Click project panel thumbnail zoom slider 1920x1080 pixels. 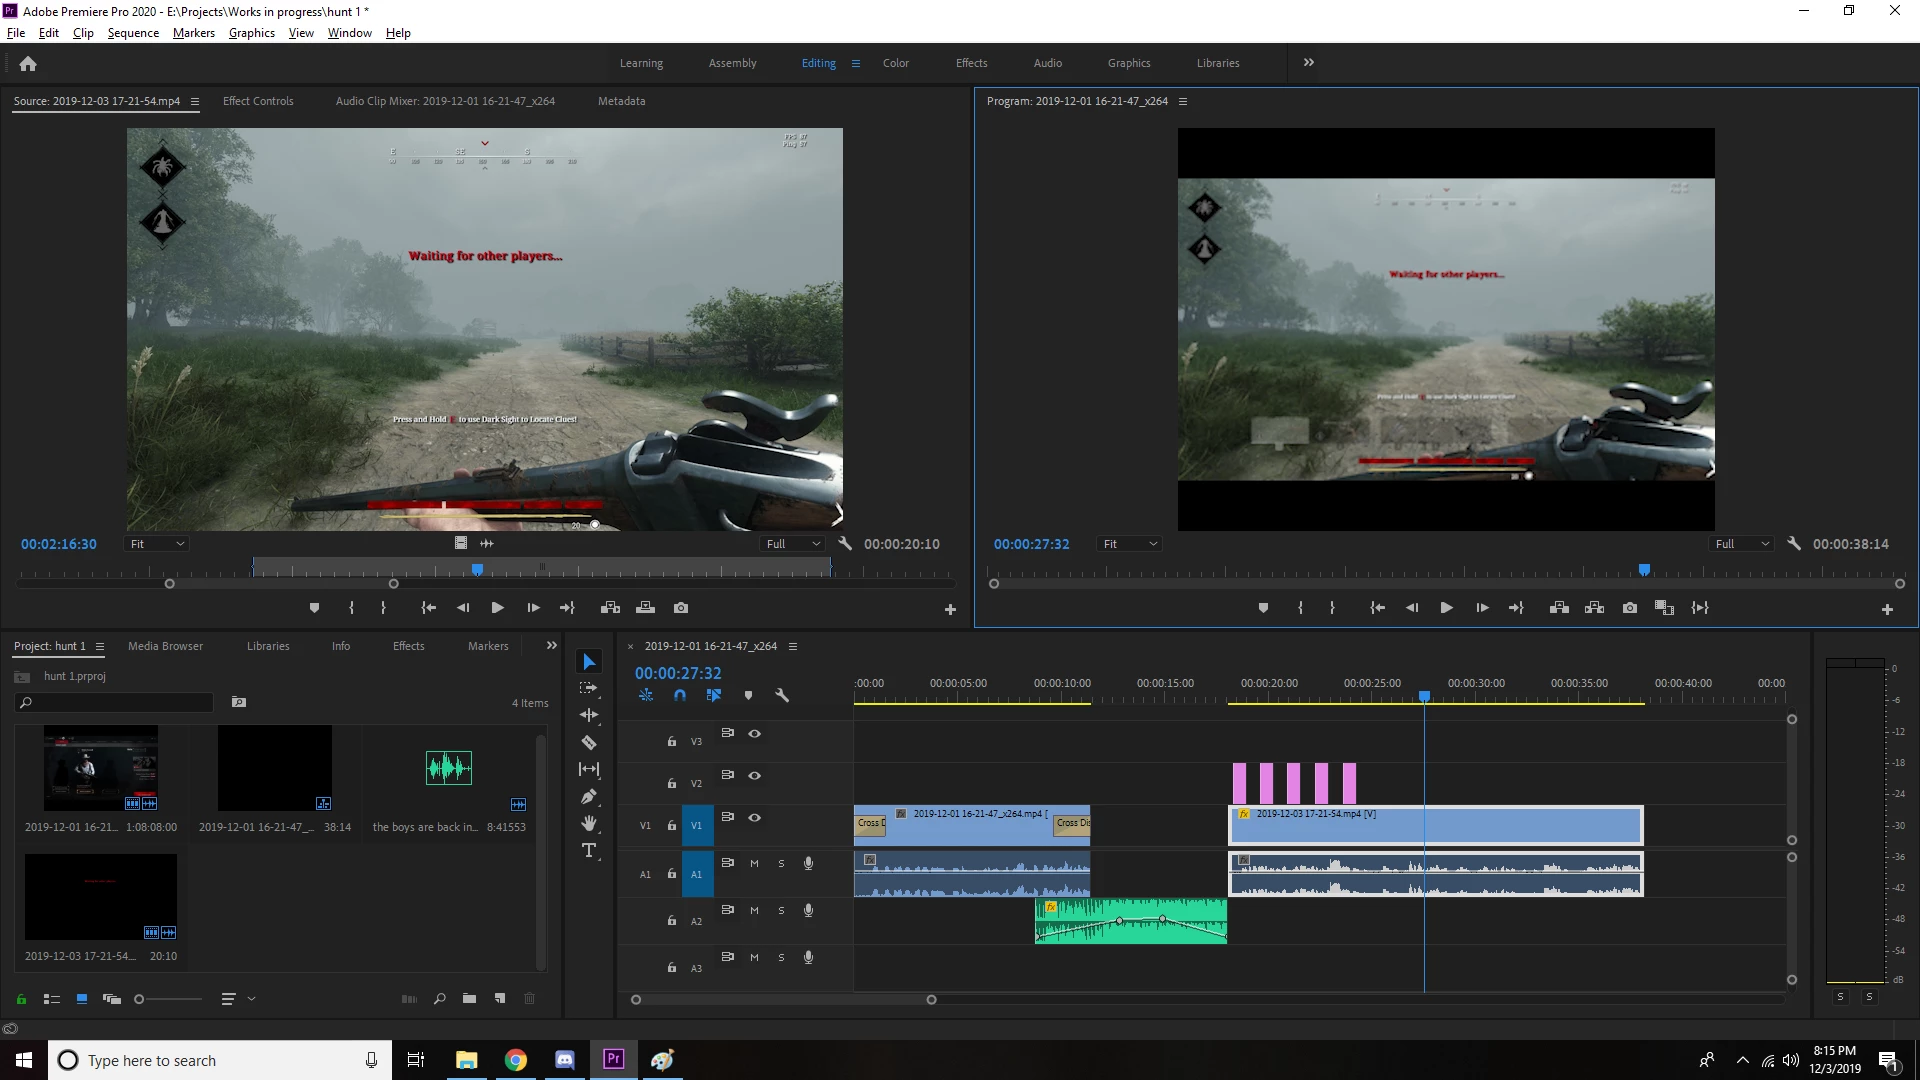tap(140, 999)
